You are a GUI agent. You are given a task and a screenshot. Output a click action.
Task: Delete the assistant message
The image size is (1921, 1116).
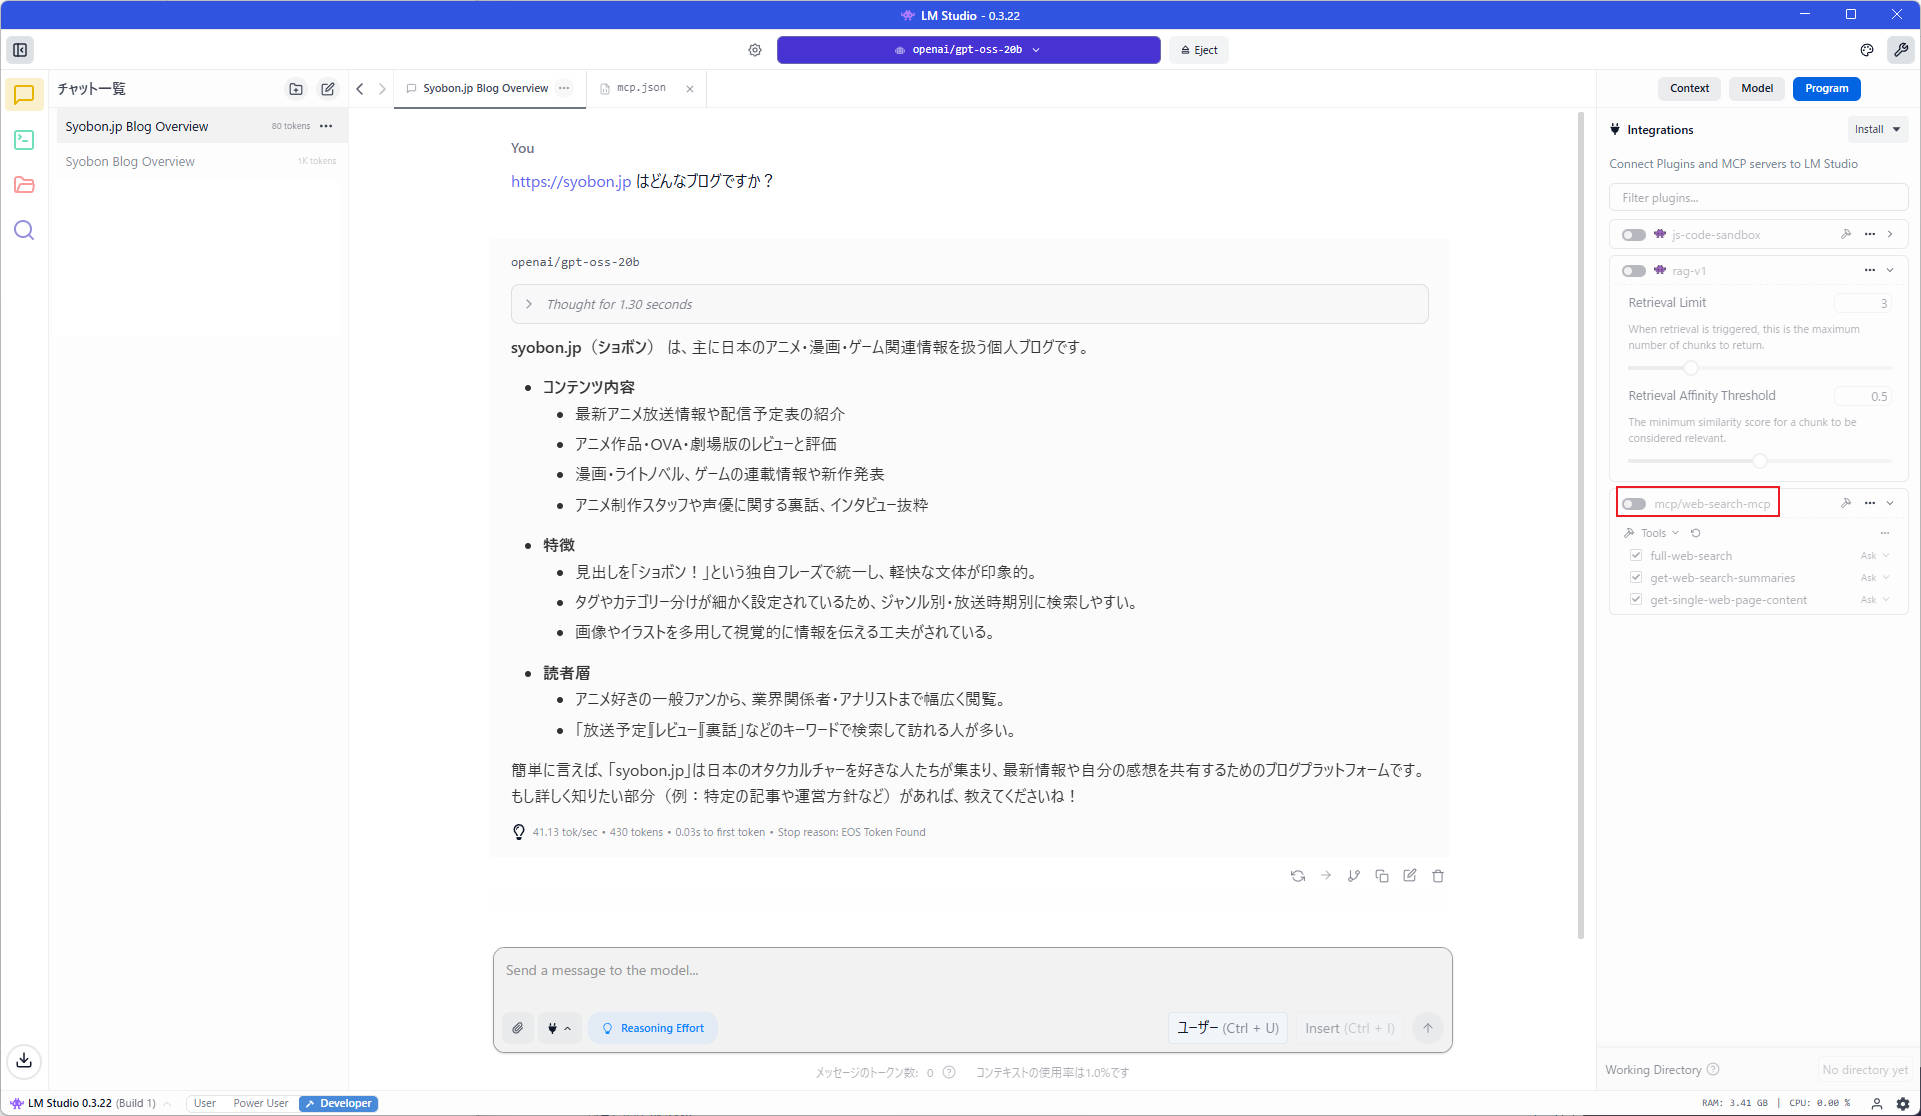(x=1438, y=876)
